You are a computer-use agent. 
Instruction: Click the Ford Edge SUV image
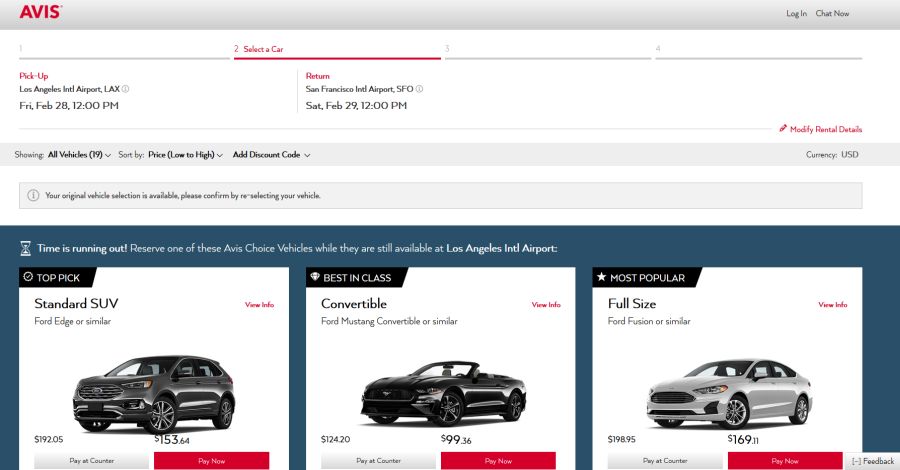pyautogui.click(x=154, y=393)
